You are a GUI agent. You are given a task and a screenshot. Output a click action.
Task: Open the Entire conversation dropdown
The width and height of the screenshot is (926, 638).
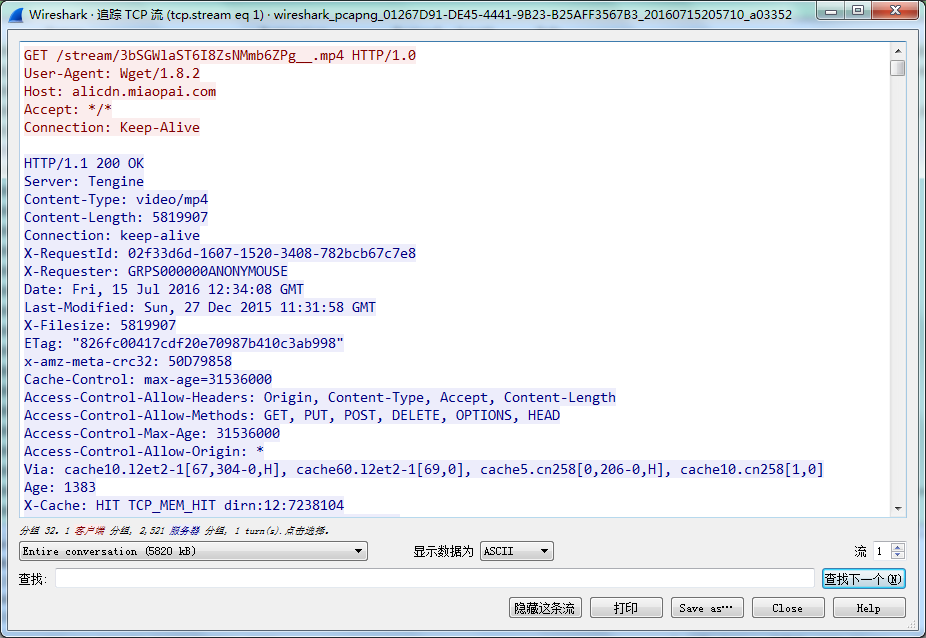[x=193, y=551]
